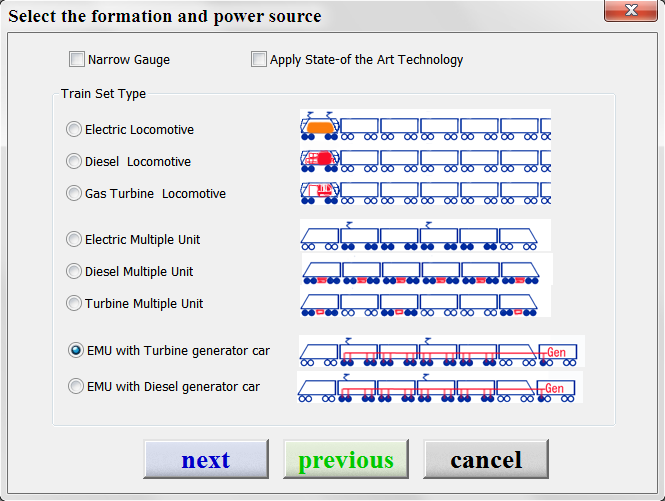Click the dialog title 'Select the formation and power source'

click(165, 16)
